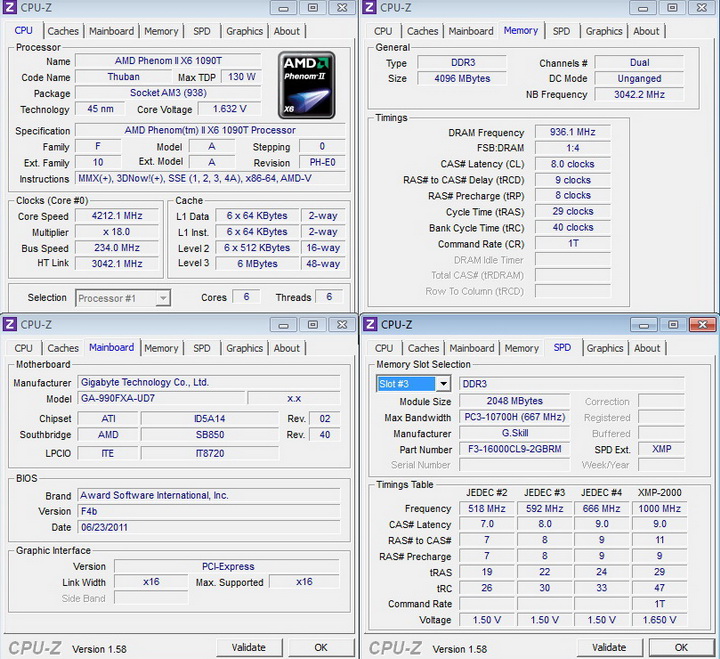
Task: Click the Core Voltage 1.632 V field
Action: click(230, 109)
